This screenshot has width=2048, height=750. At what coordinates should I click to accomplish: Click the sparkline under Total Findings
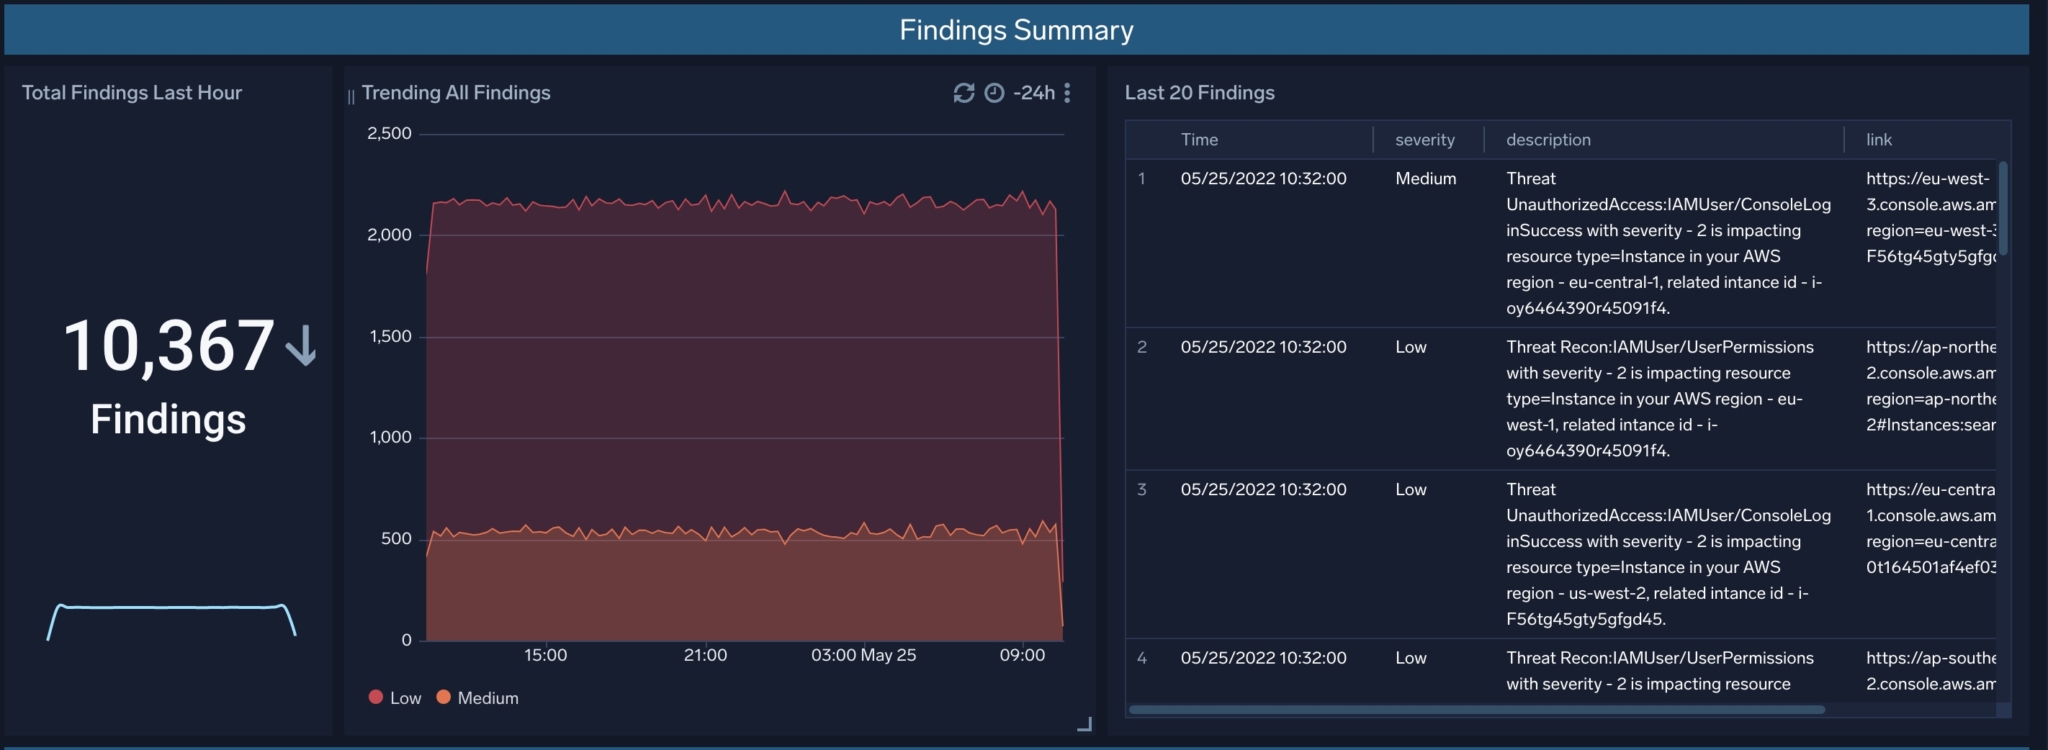click(x=171, y=608)
